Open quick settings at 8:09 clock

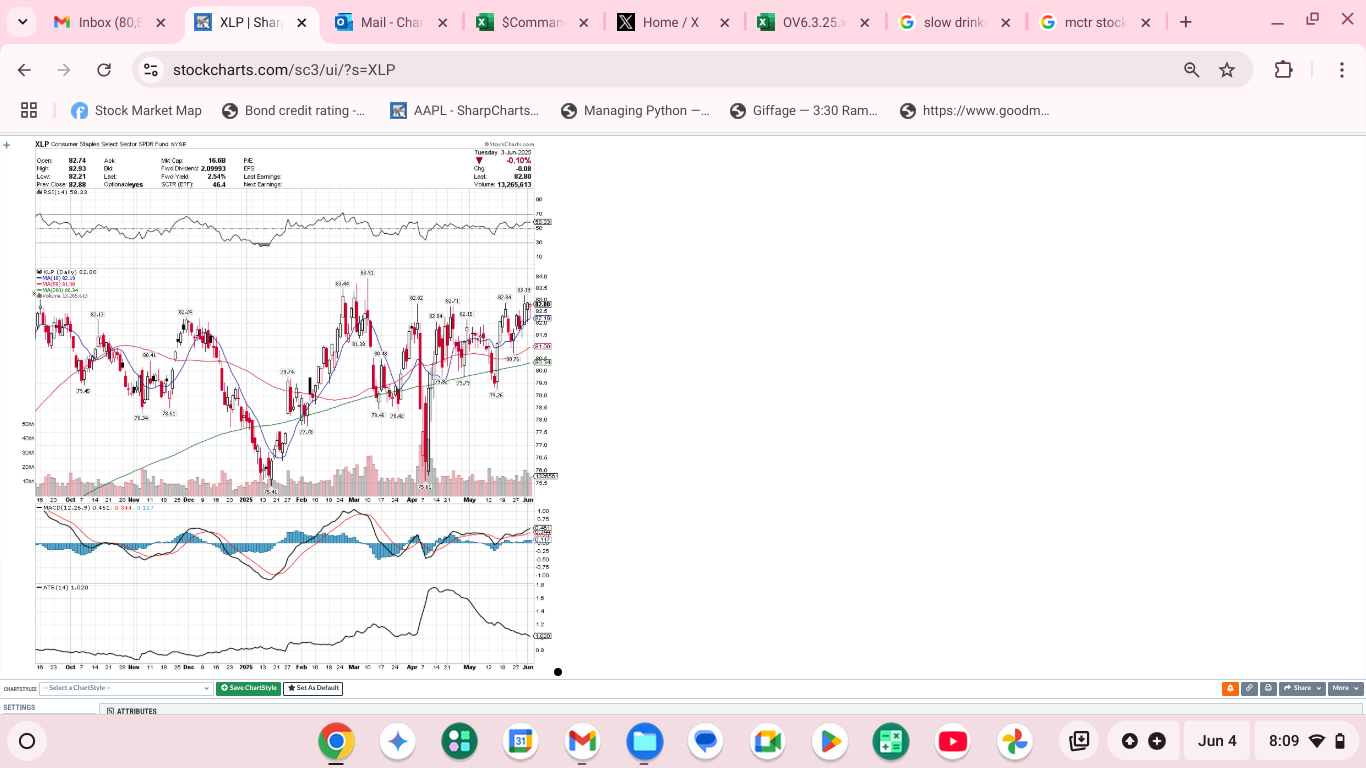[1308, 741]
